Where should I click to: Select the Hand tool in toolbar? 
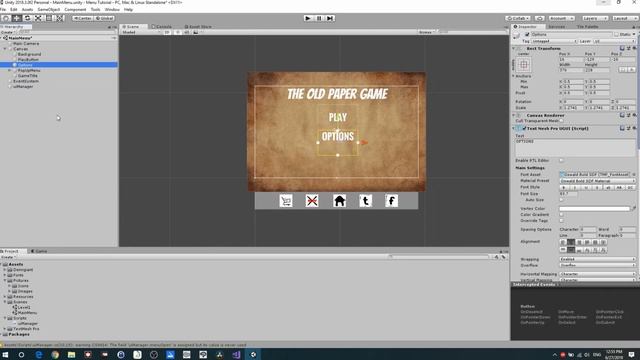point(6,18)
